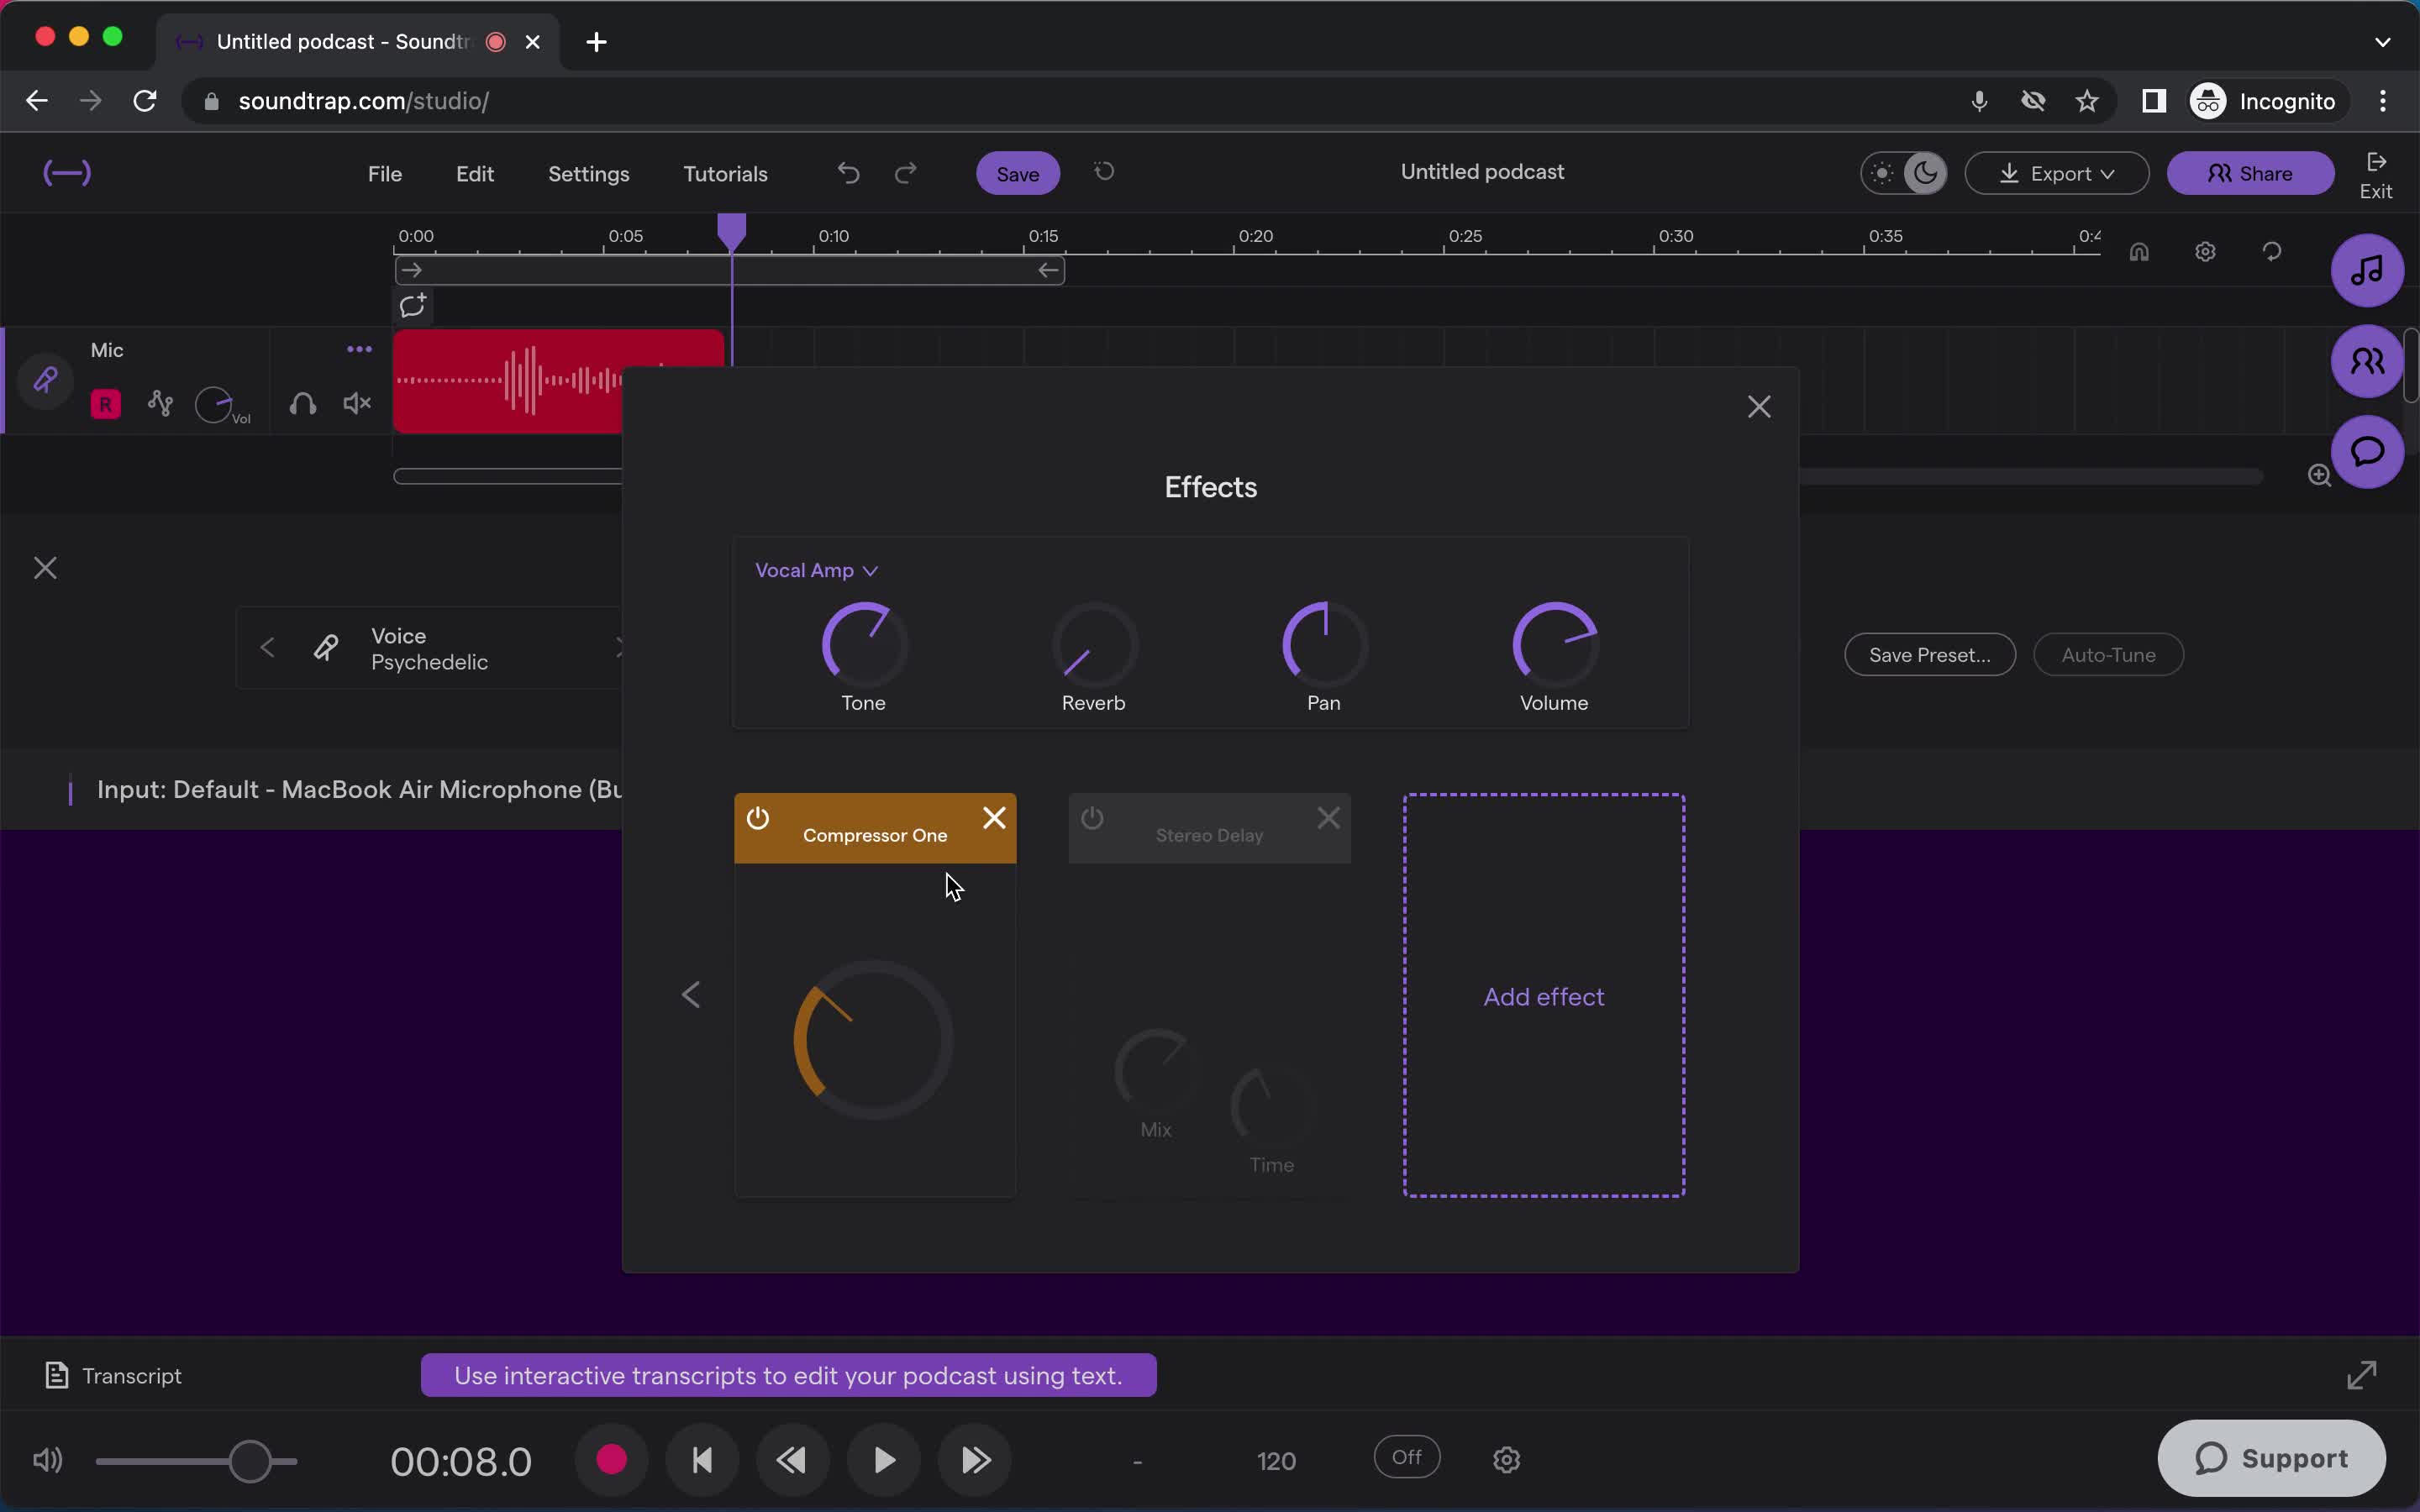Click the Add effect slot
Viewport: 2420px width, 1512px height.
[1544, 996]
